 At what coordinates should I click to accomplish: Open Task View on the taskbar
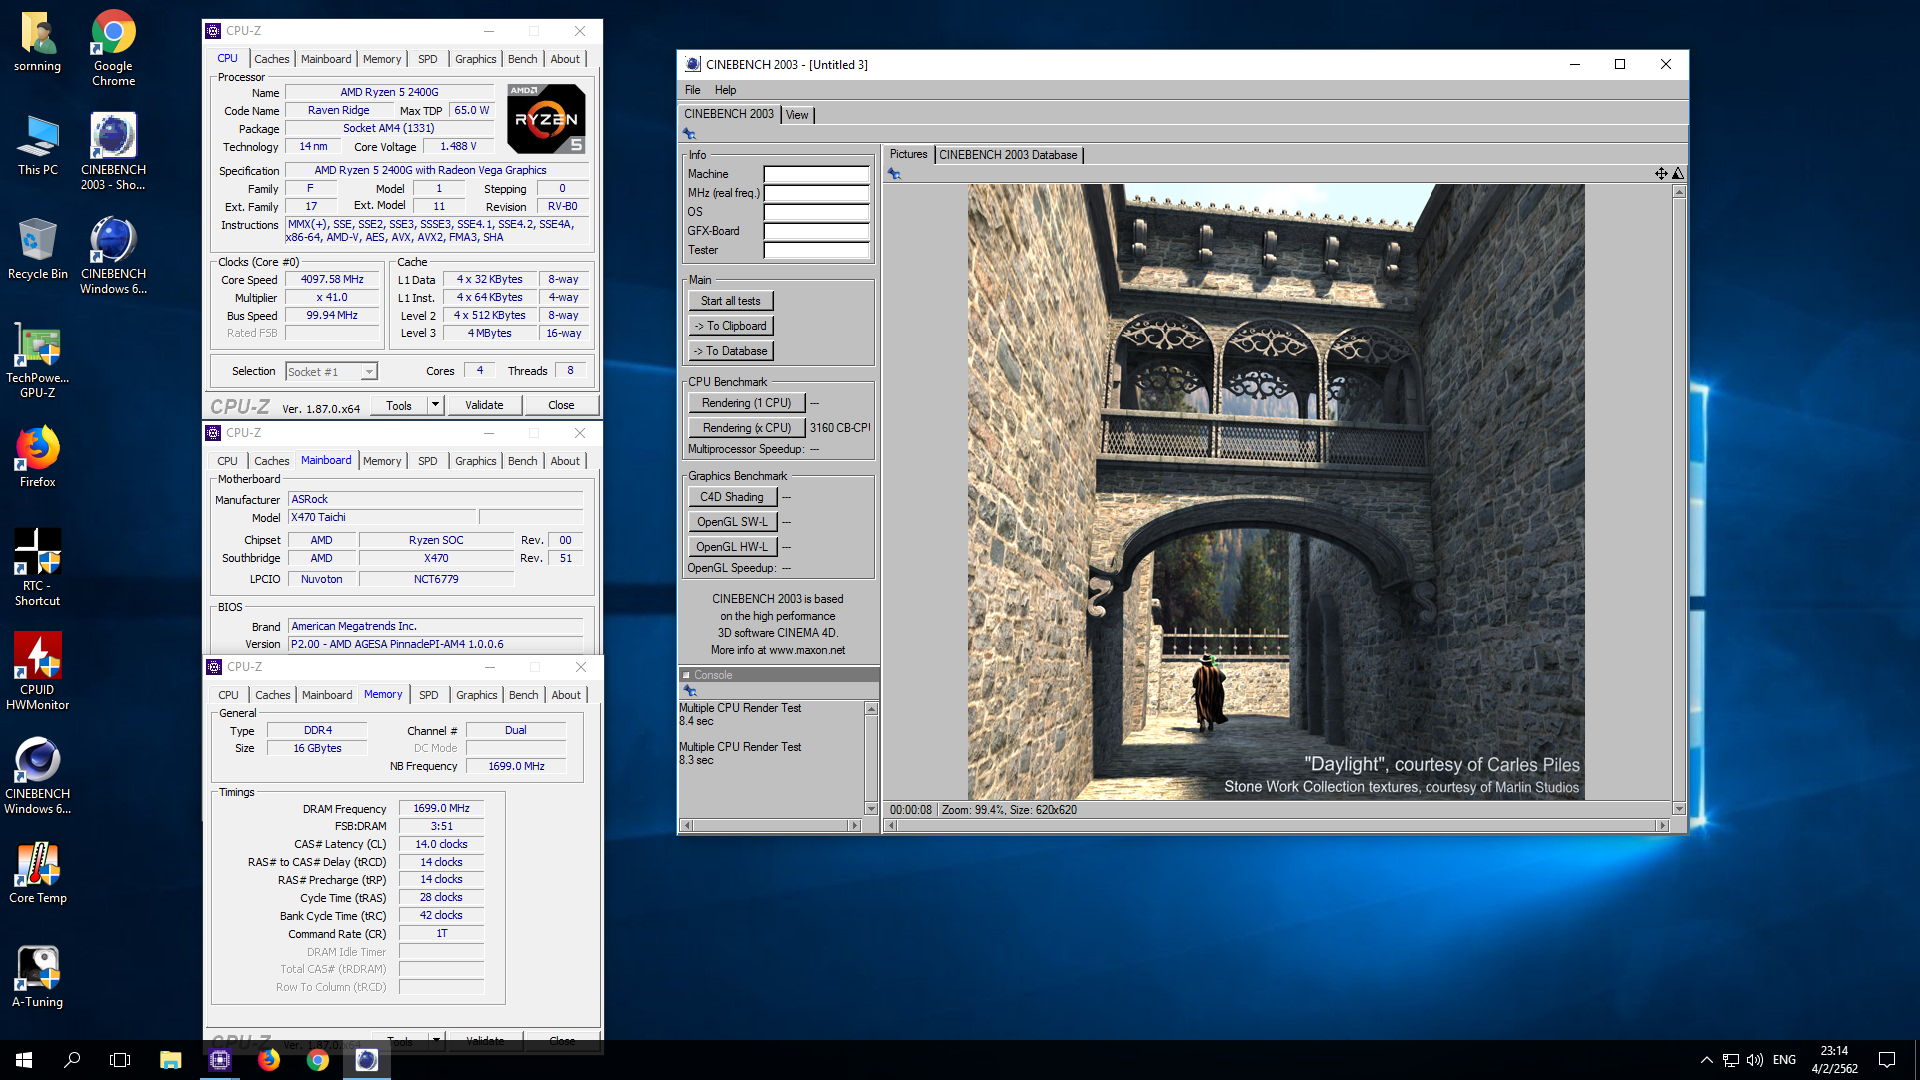(x=120, y=1060)
